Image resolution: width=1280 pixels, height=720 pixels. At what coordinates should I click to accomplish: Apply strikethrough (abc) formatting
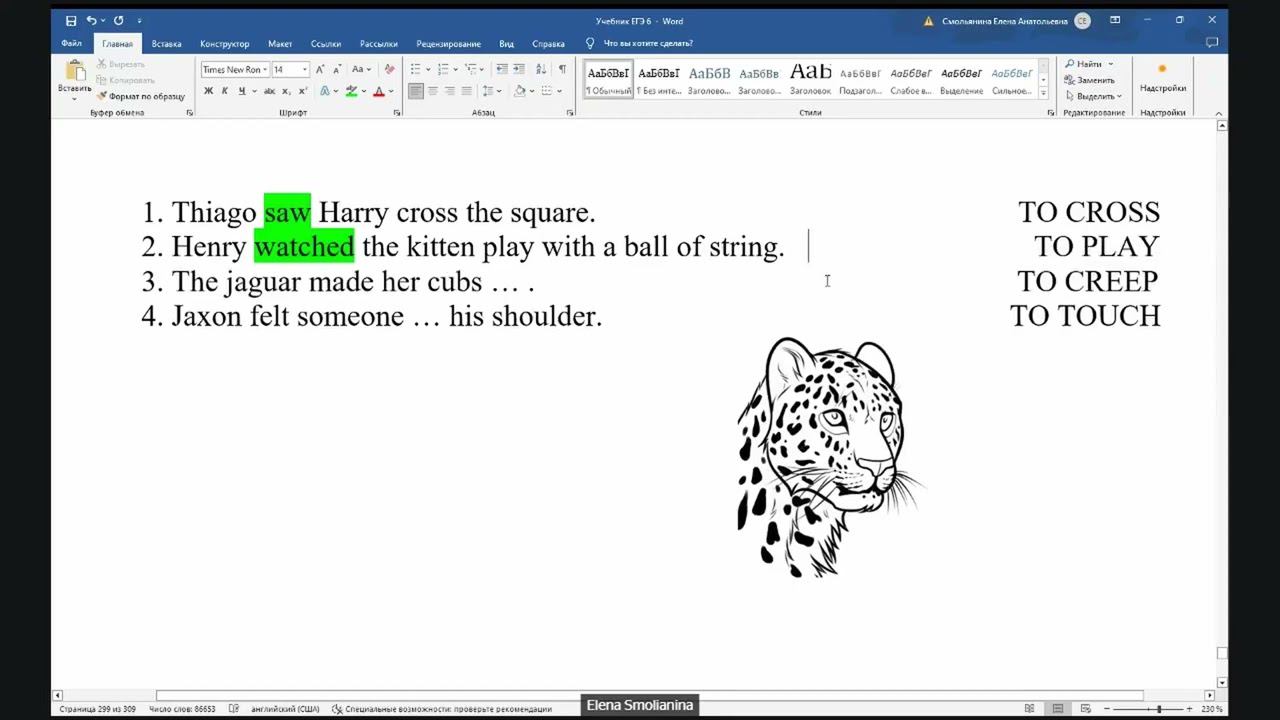269,91
